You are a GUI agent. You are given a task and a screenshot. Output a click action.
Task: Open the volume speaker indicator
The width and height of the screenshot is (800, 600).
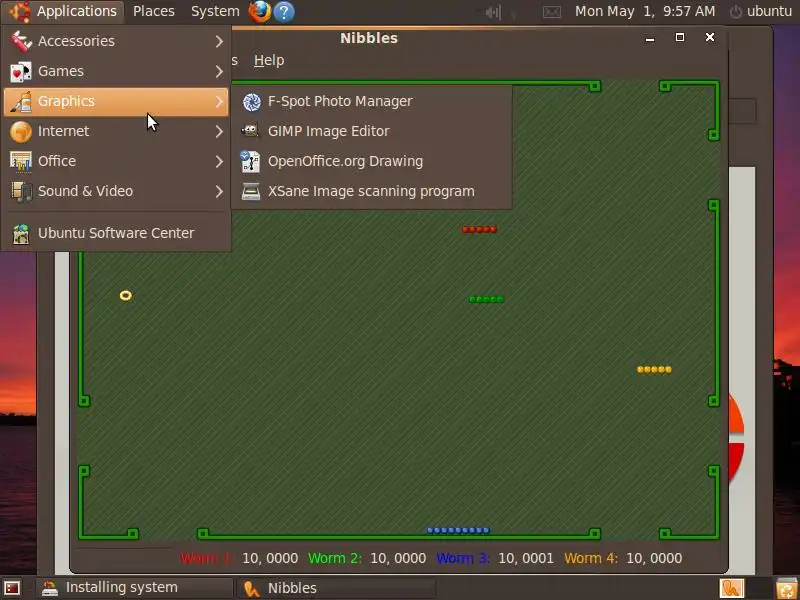tap(493, 12)
